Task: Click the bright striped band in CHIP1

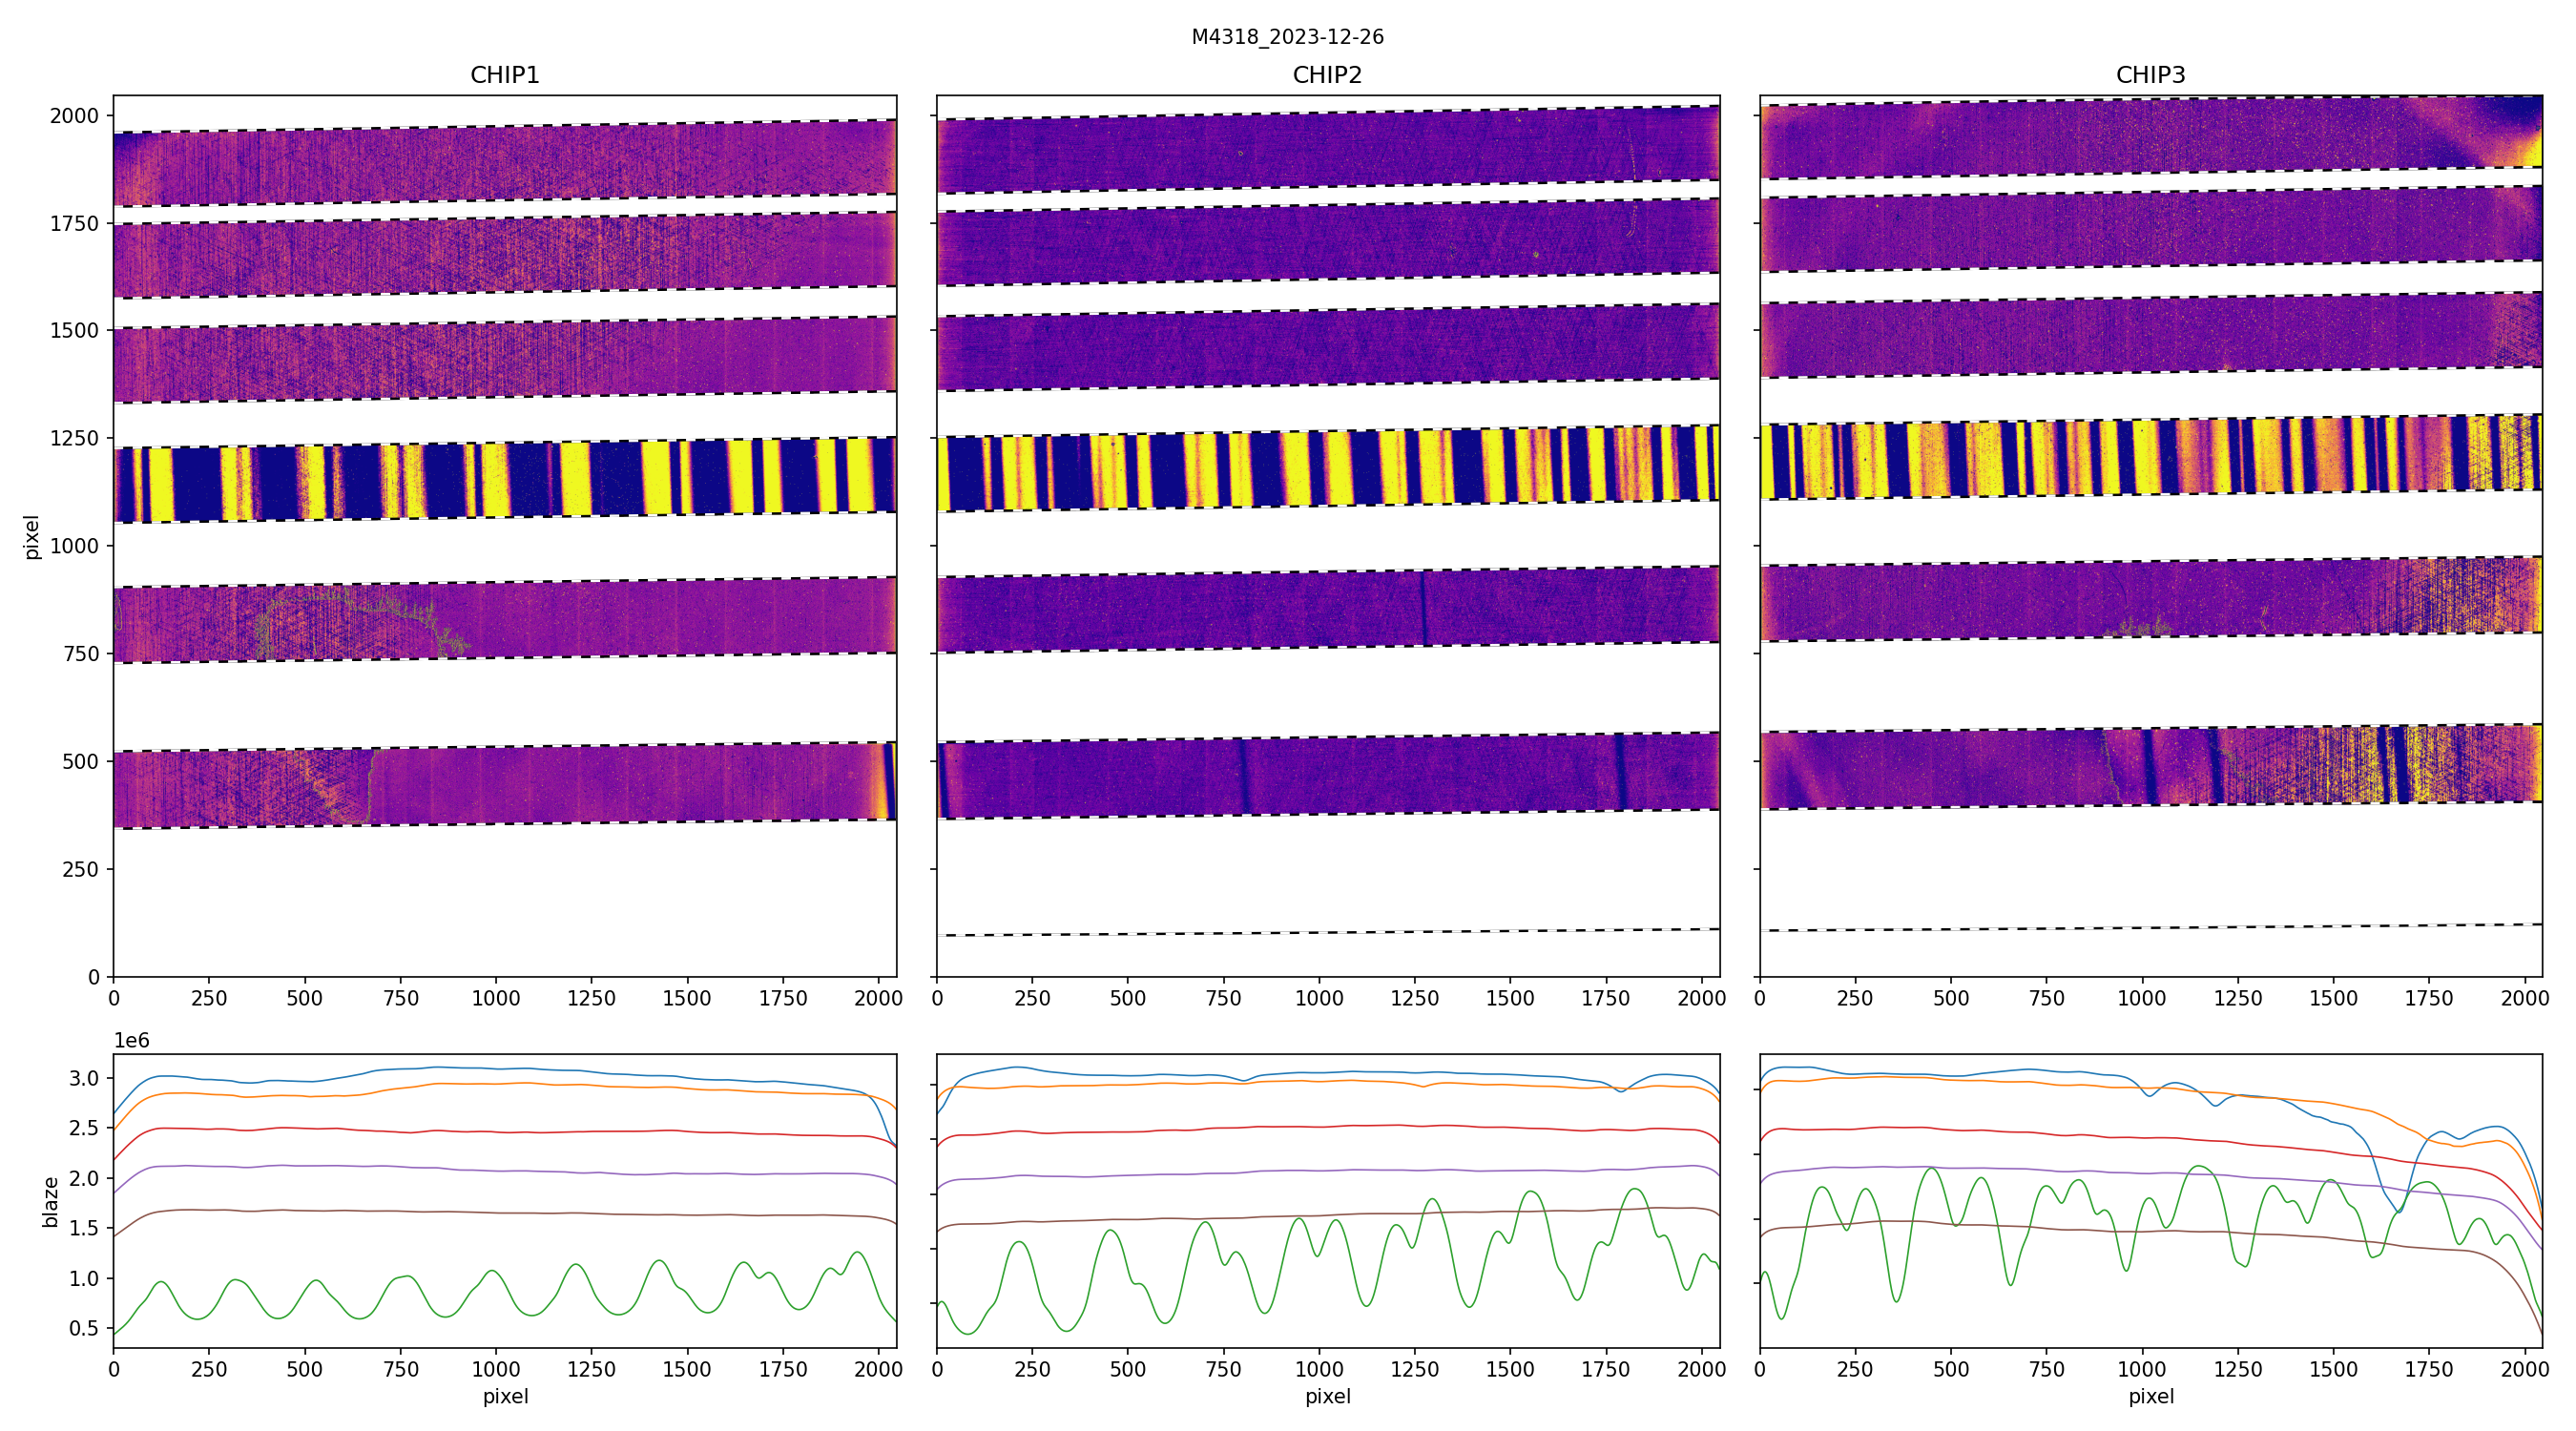Action: (504, 479)
